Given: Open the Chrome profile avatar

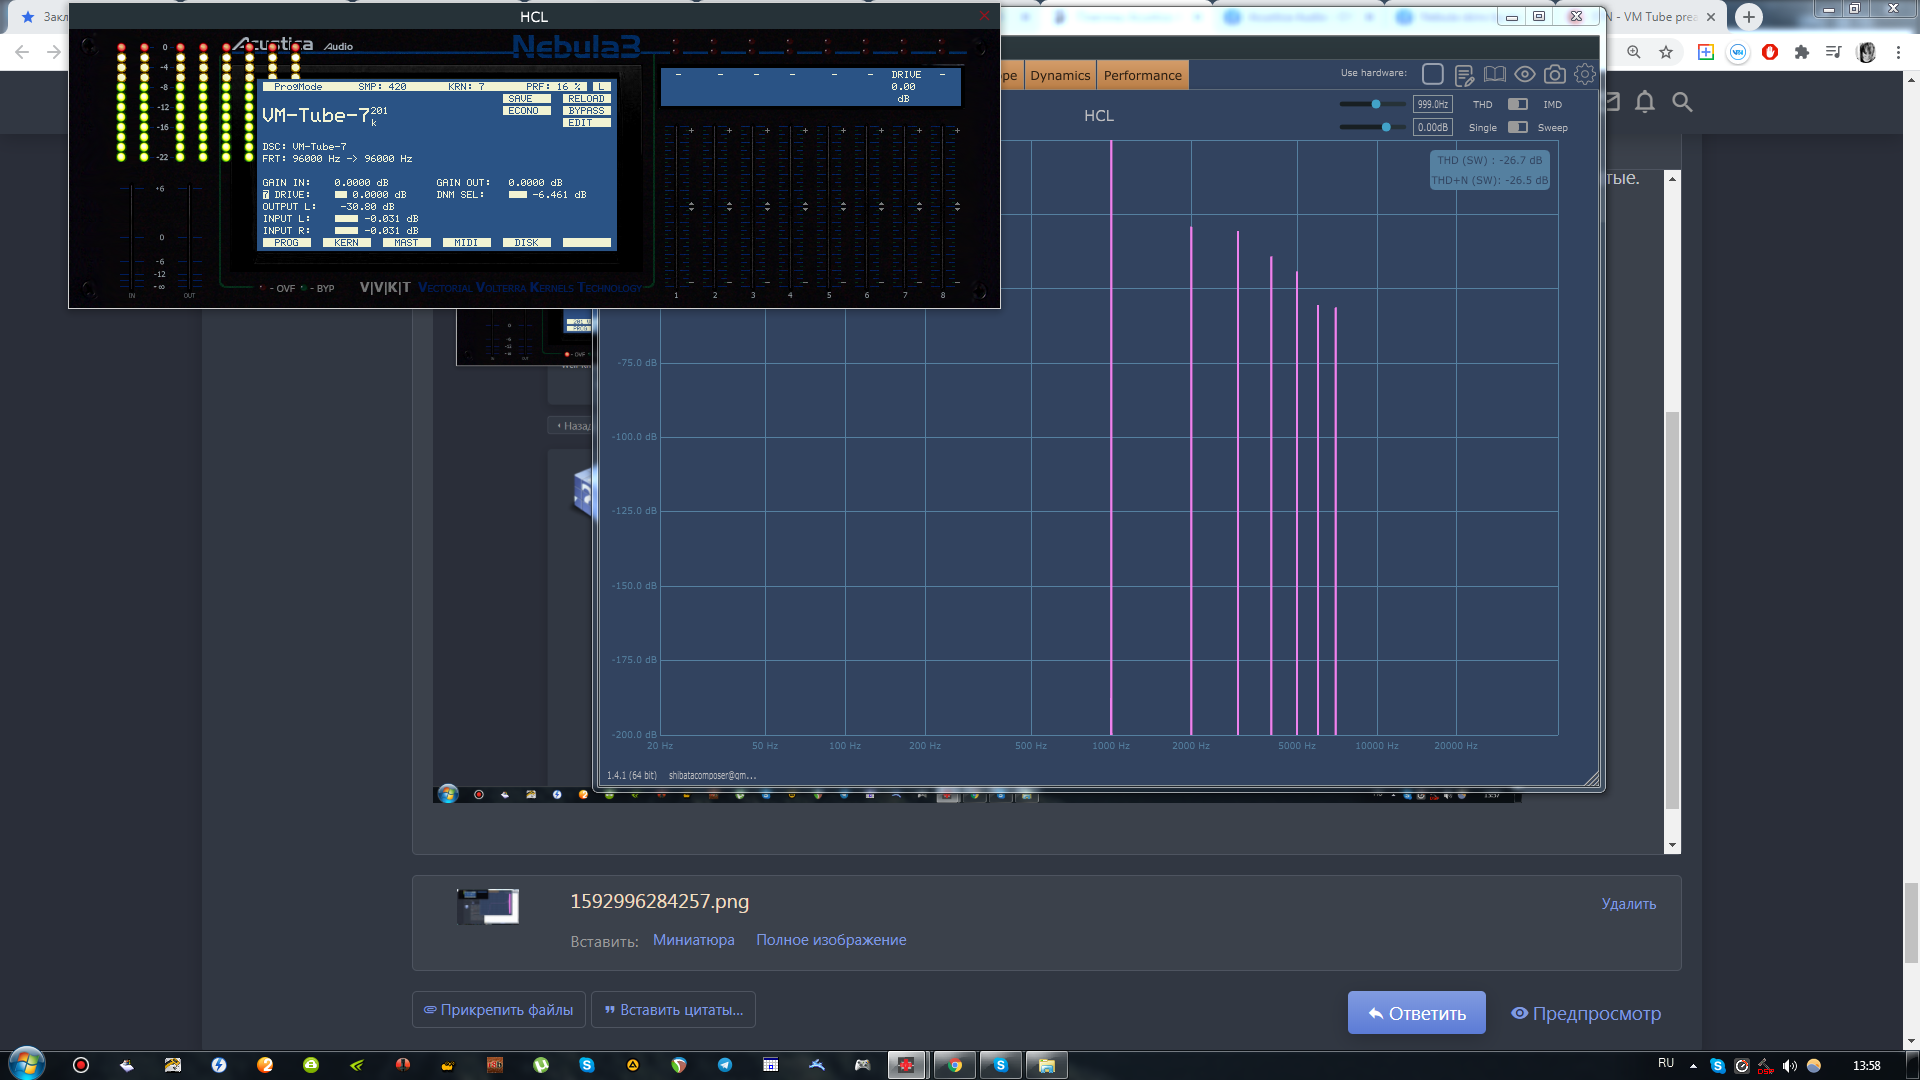Looking at the screenshot, I should click(x=1866, y=52).
